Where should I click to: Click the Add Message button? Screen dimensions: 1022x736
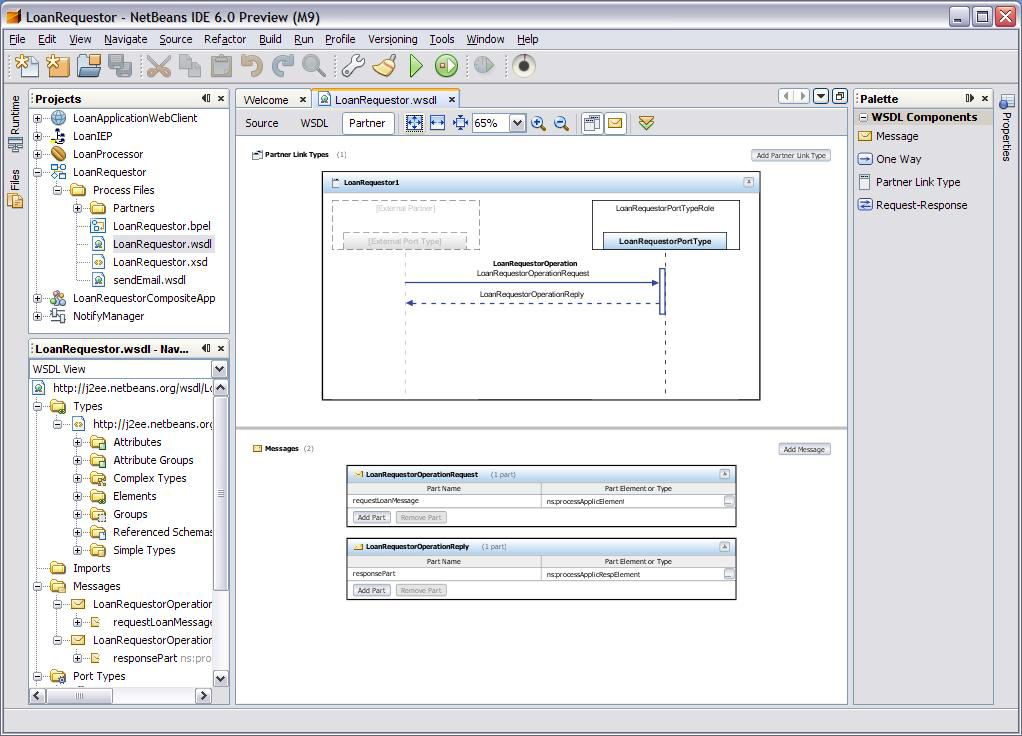(804, 449)
